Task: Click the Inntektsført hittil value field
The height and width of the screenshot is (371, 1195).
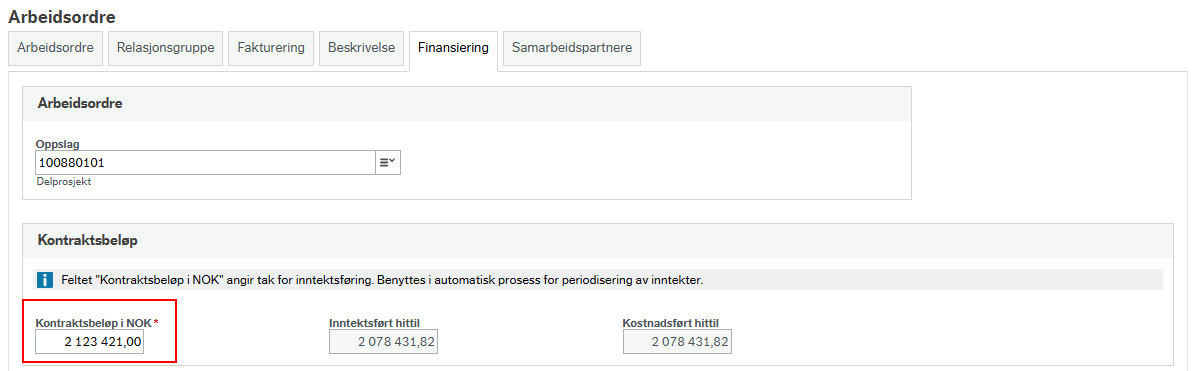Action: [x=383, y=342]
